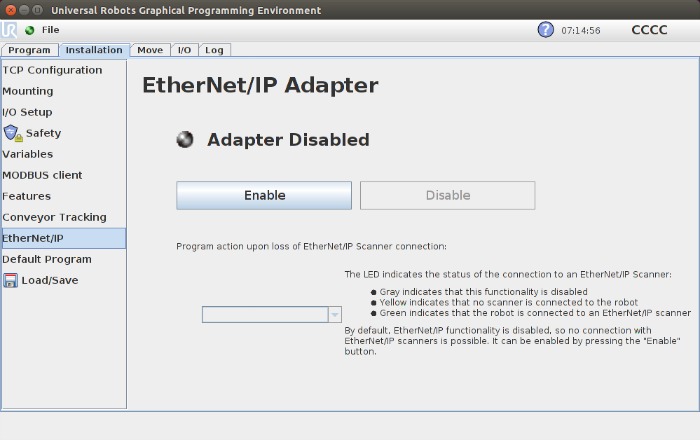Click the CCCC label in header
Viewport: 700px width, 440px height.
pyautogui.click(x=649, y=30)
